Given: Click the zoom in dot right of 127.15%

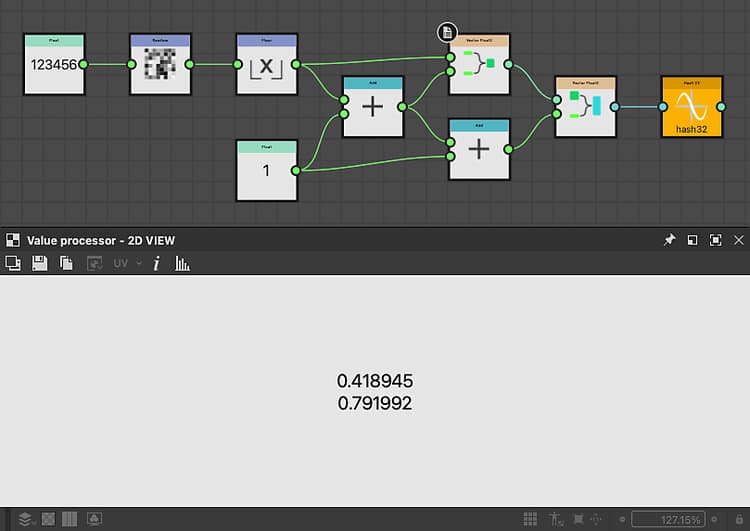Looking at the screenshot, I should (714, 519).
